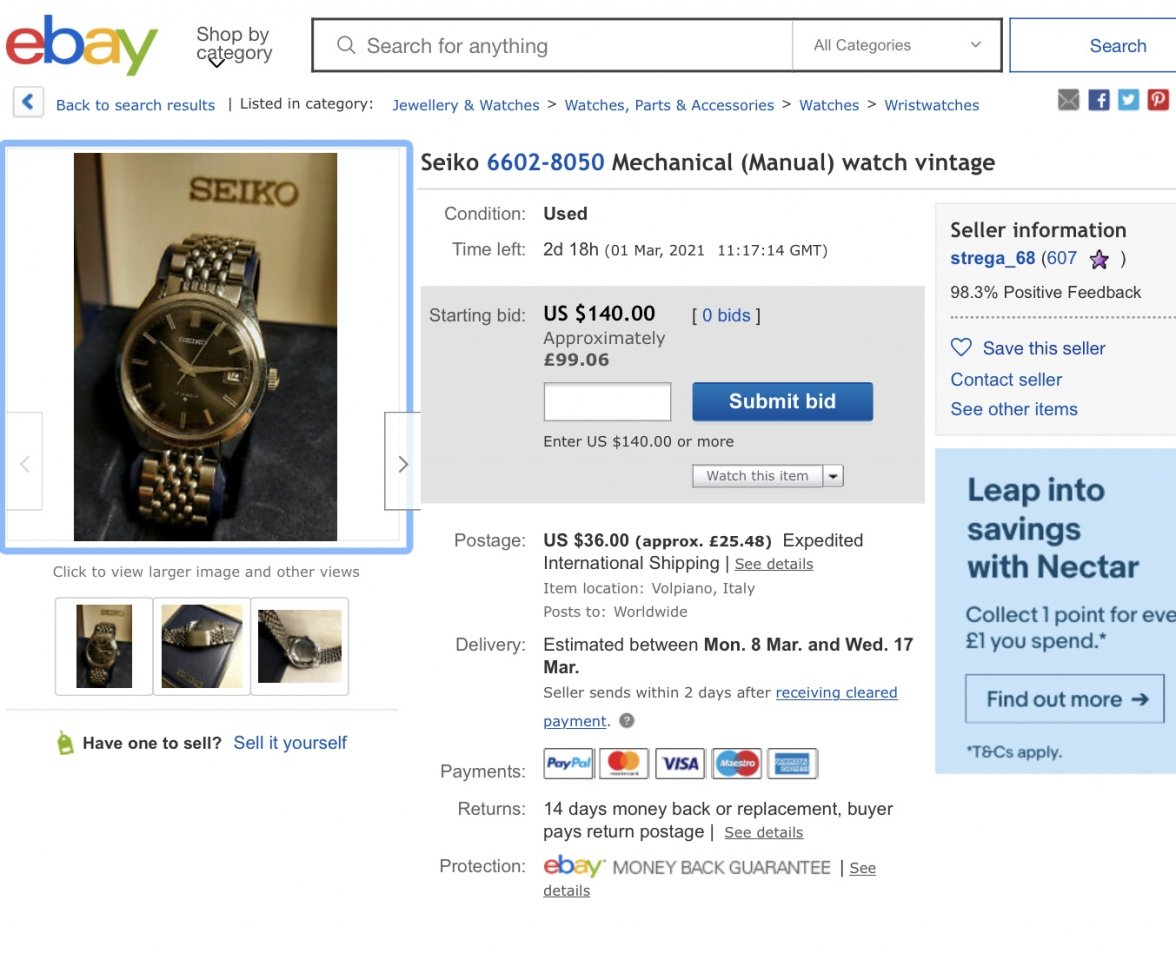Viewport: 1176px width, 953px height.
Task: Open the Contact seller link
Action: click(x=1006, y=379)
